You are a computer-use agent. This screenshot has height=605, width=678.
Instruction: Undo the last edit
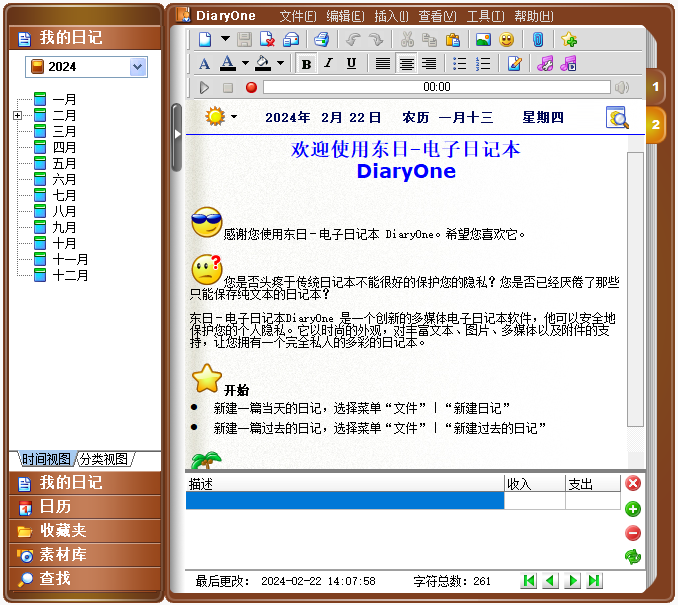[x=353, y=39]
